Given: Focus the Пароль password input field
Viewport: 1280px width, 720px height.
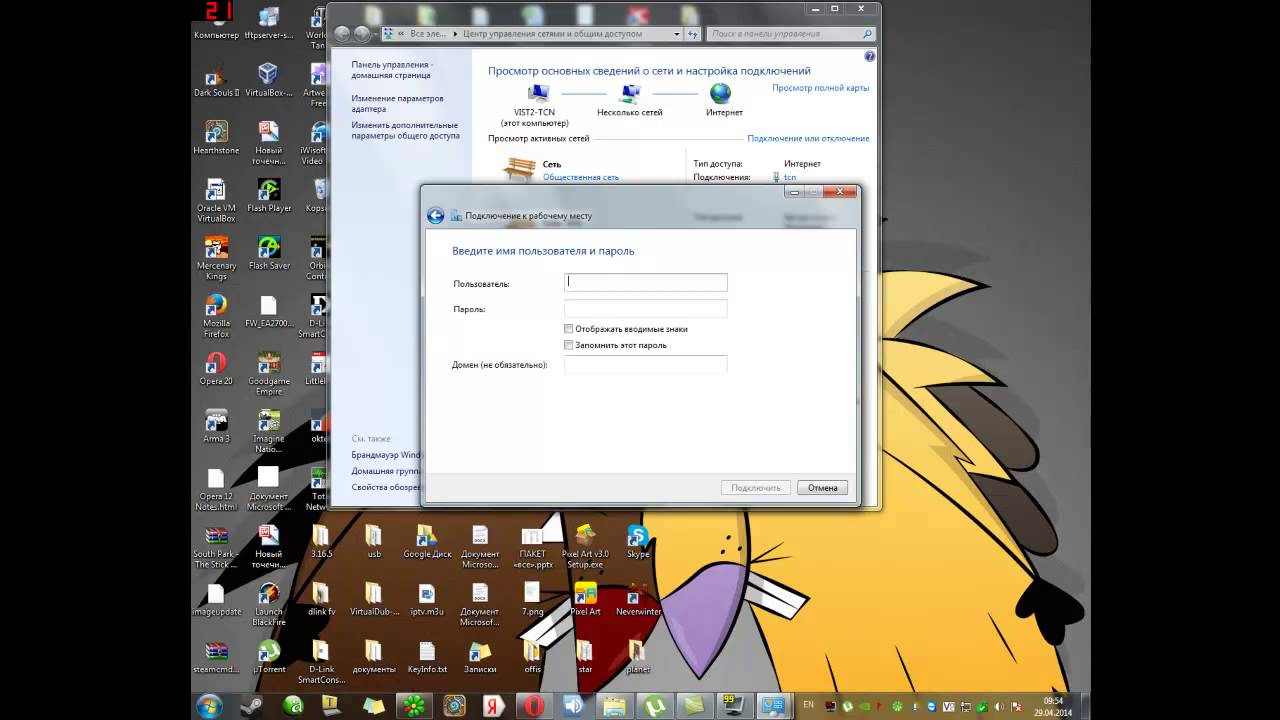Looking at the screenshot, I should point(646,309).
